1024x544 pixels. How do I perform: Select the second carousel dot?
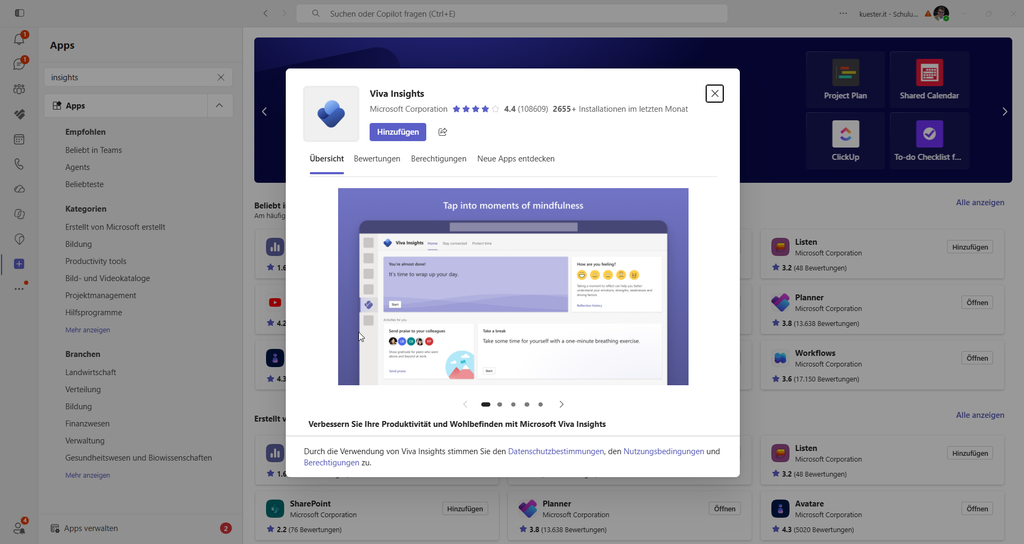click(x=500, y=404)
